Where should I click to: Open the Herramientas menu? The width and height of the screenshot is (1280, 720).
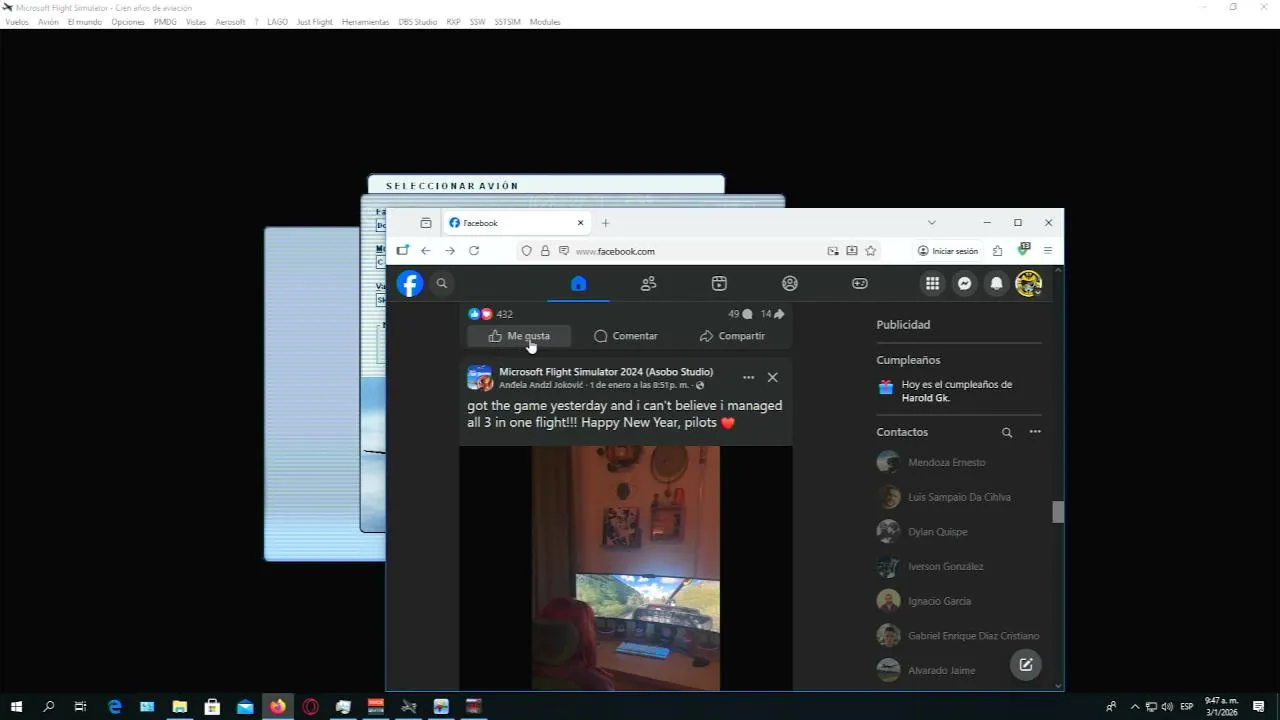click(x=365, y=22)
